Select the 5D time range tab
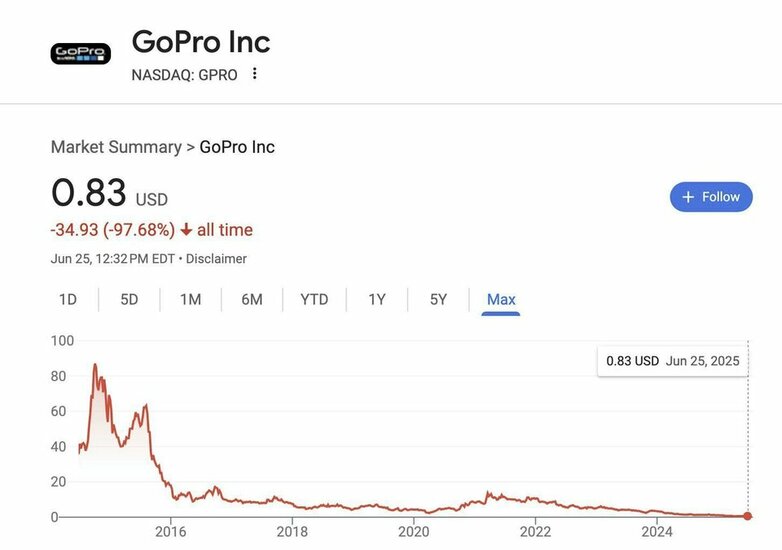The height and width of the screenshot is (550, 782). 129,299
